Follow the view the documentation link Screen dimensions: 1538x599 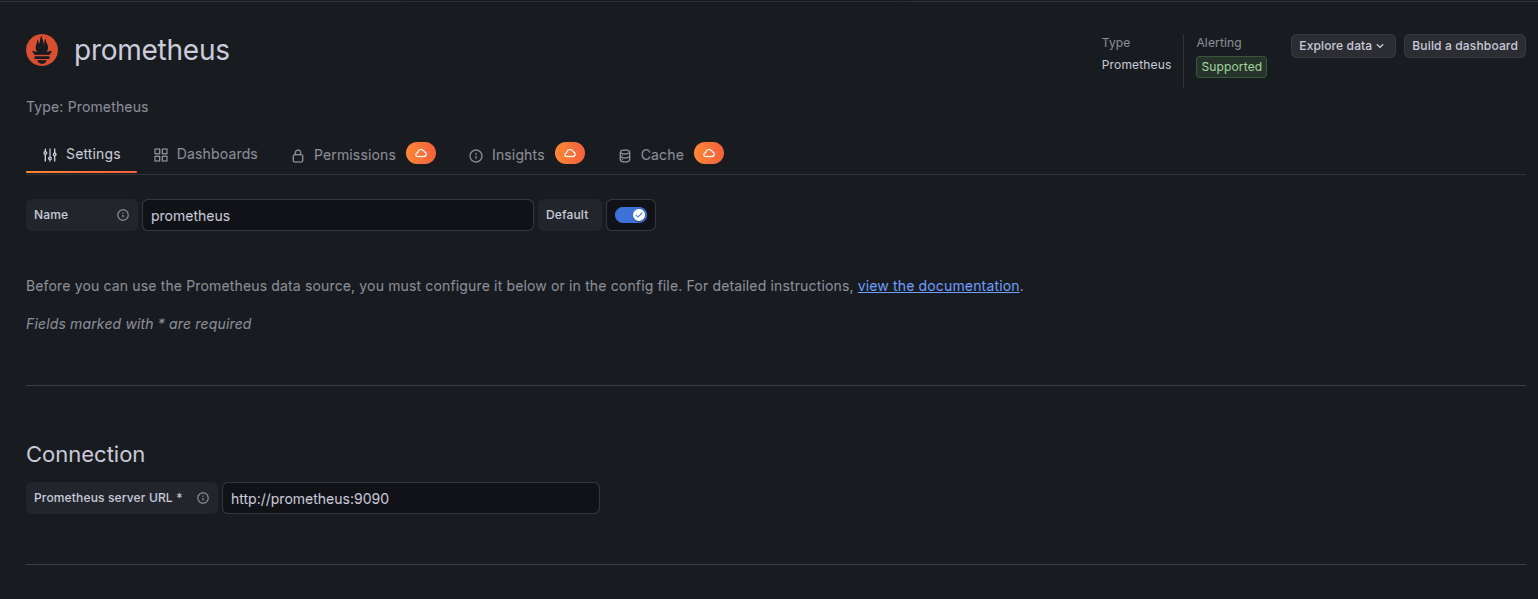click(x=938, y=286)
